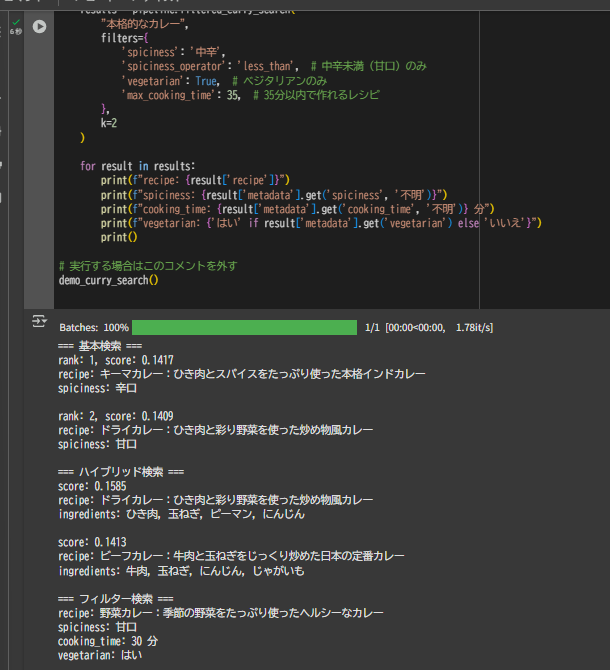Click 'rank: 2, score: 0.1409' output
This screenshot has height=670, width=610.
116,416
